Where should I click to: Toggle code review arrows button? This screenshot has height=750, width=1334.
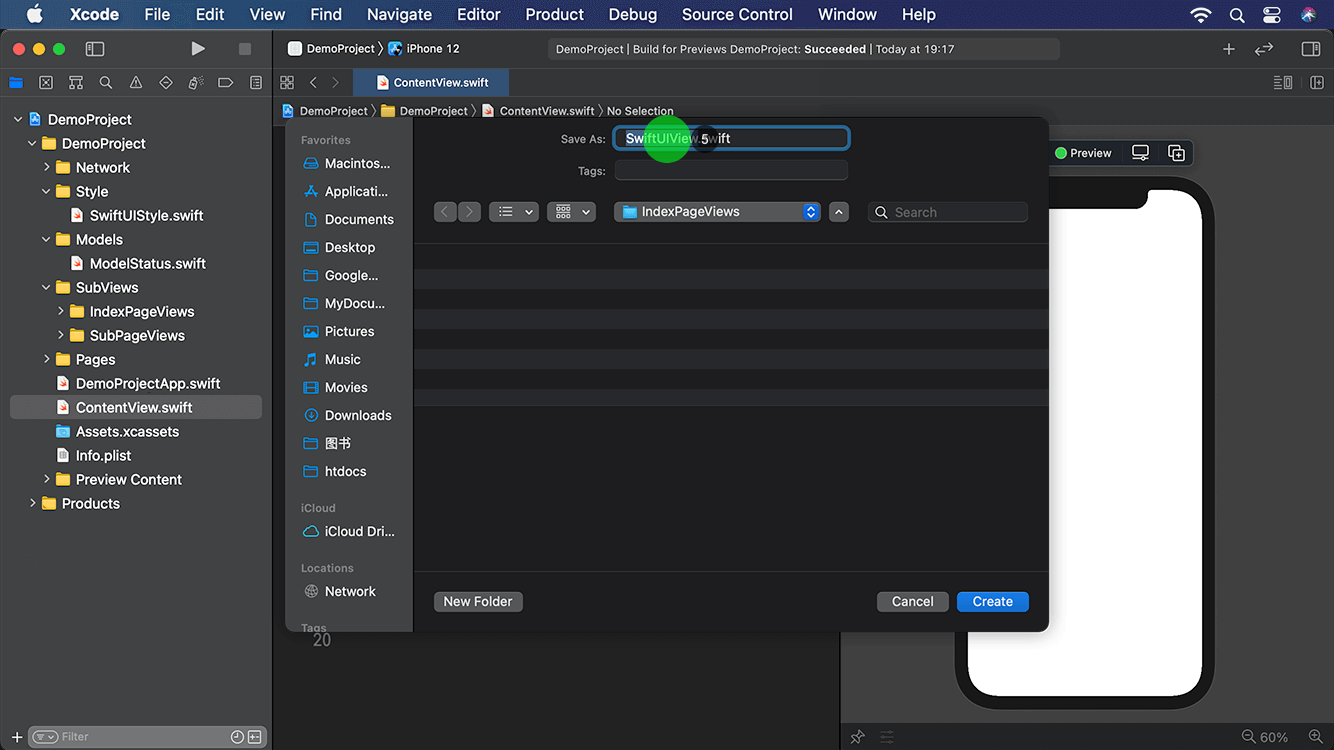point(1264,49)
